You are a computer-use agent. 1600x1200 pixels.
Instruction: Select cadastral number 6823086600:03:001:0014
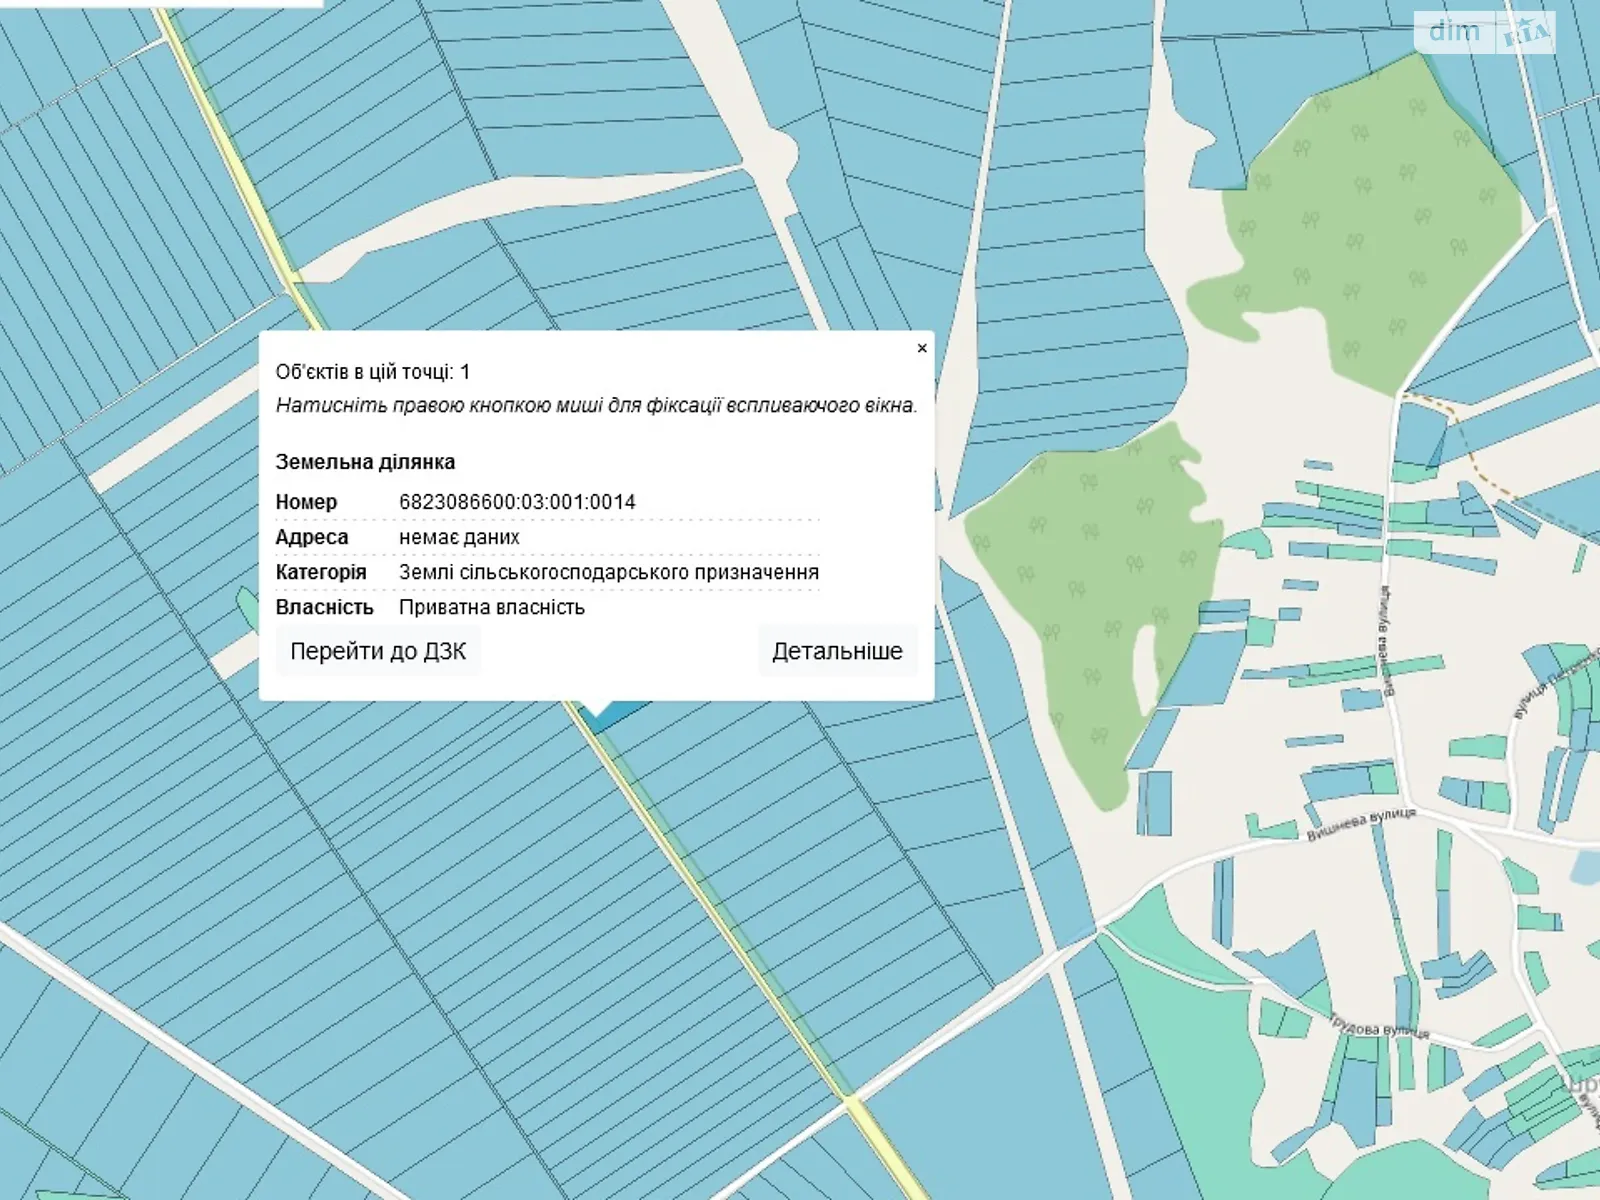(517, 502)
